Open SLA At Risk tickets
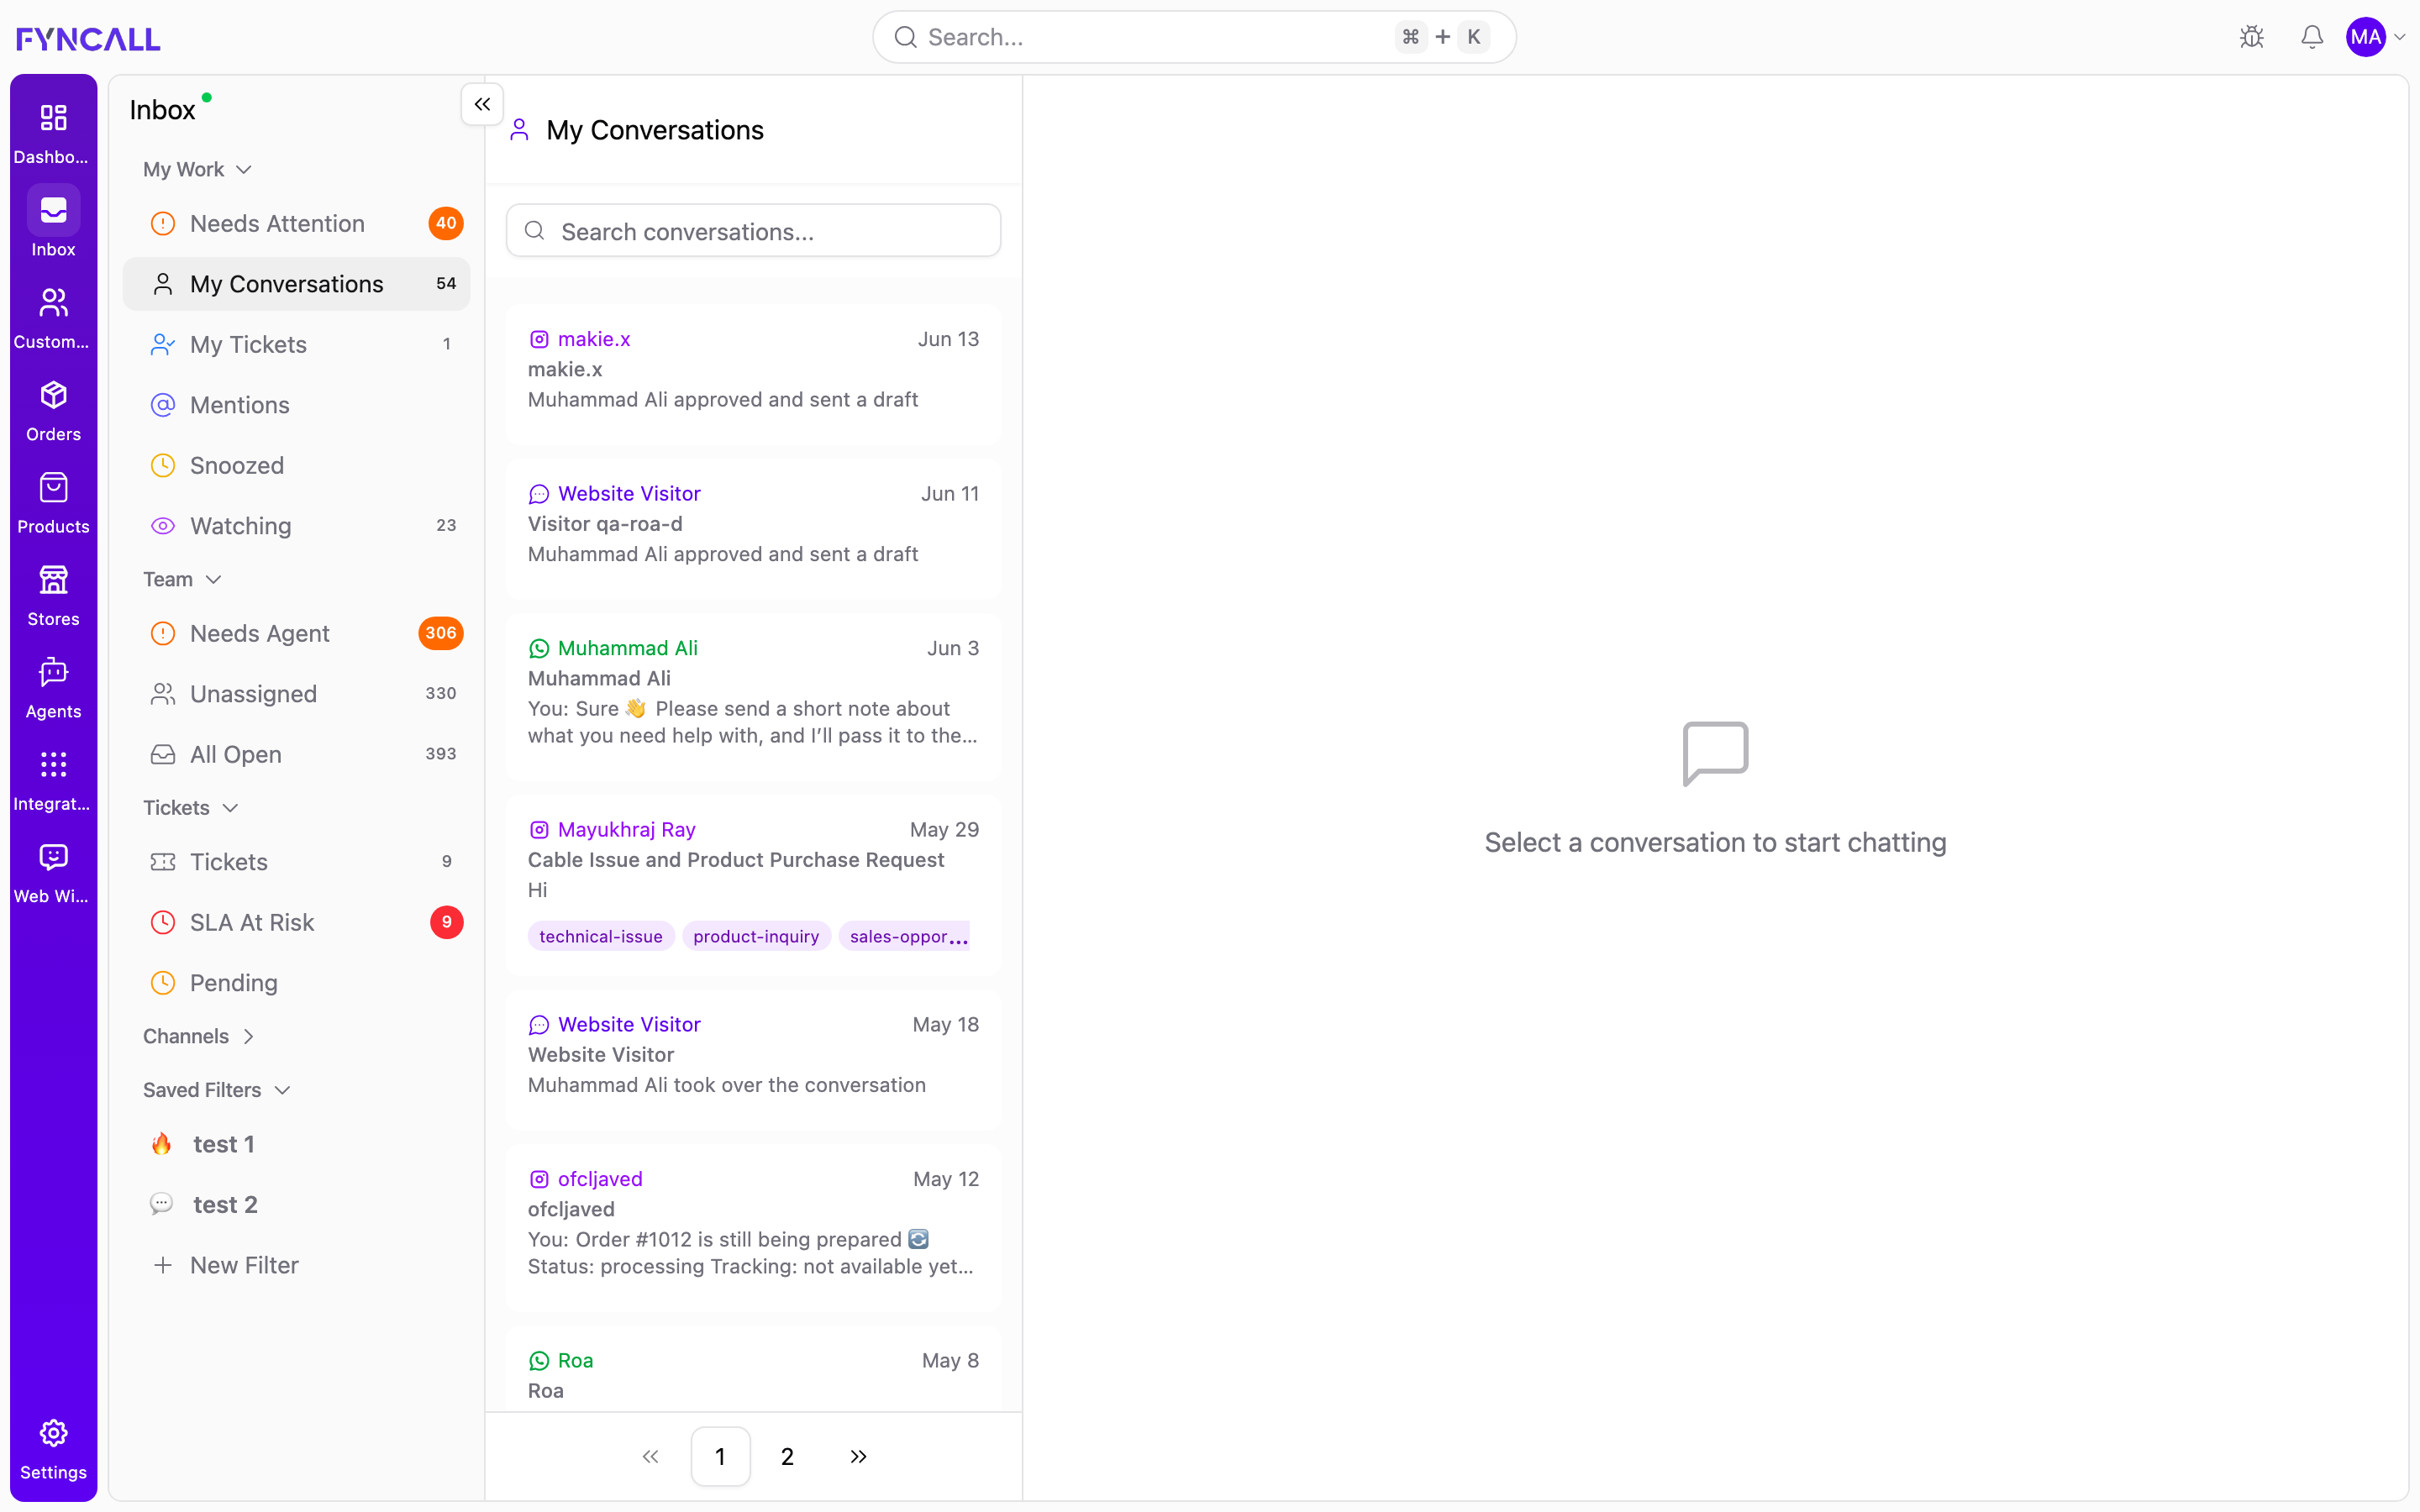 pos(296,922)
